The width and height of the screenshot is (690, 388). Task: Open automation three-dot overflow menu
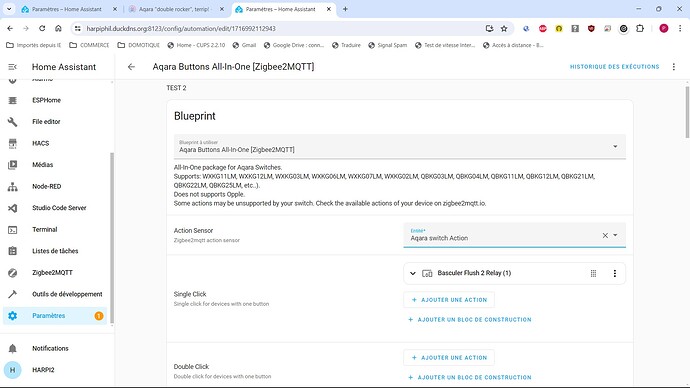click(x=674, y=67)
